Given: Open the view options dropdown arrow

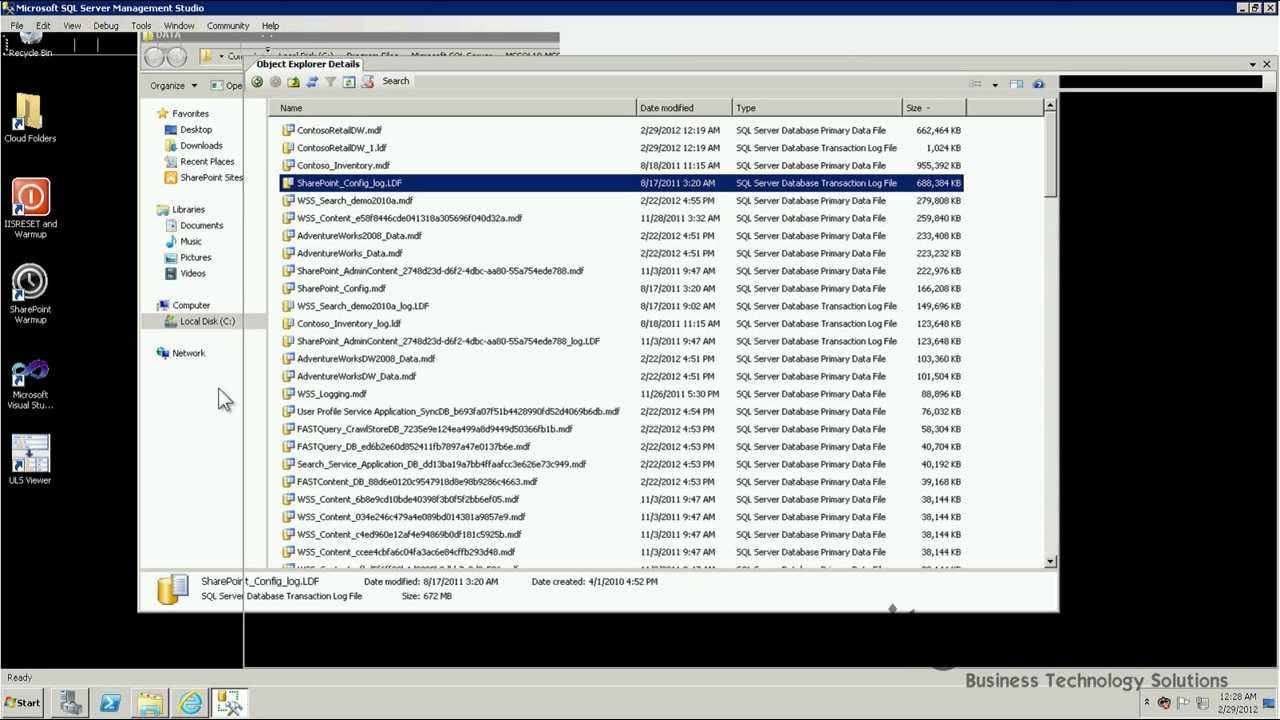Looking at the screenshot, I should pos(994,85).
